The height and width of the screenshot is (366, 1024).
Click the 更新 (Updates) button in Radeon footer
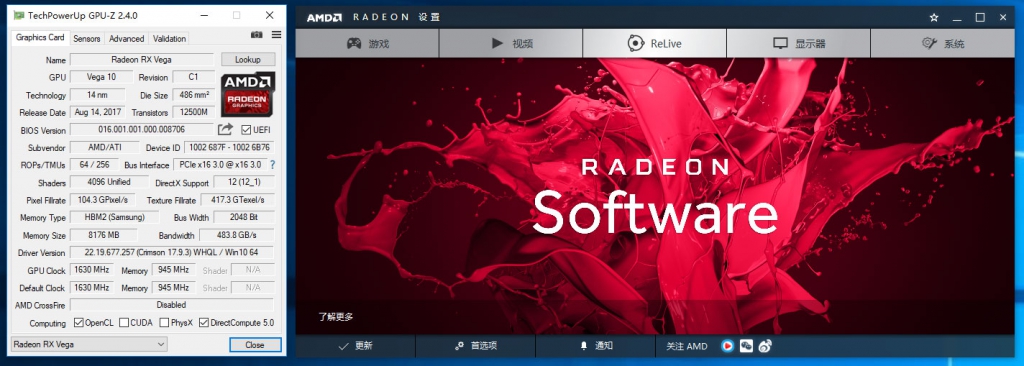point(355,346)
